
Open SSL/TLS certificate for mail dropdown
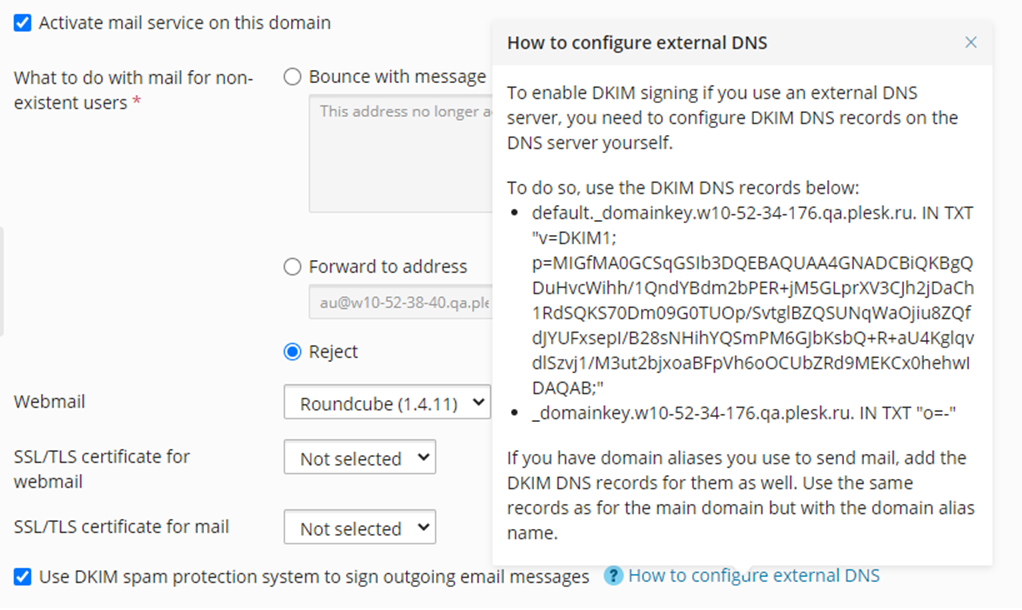click(x=359, y=529)
